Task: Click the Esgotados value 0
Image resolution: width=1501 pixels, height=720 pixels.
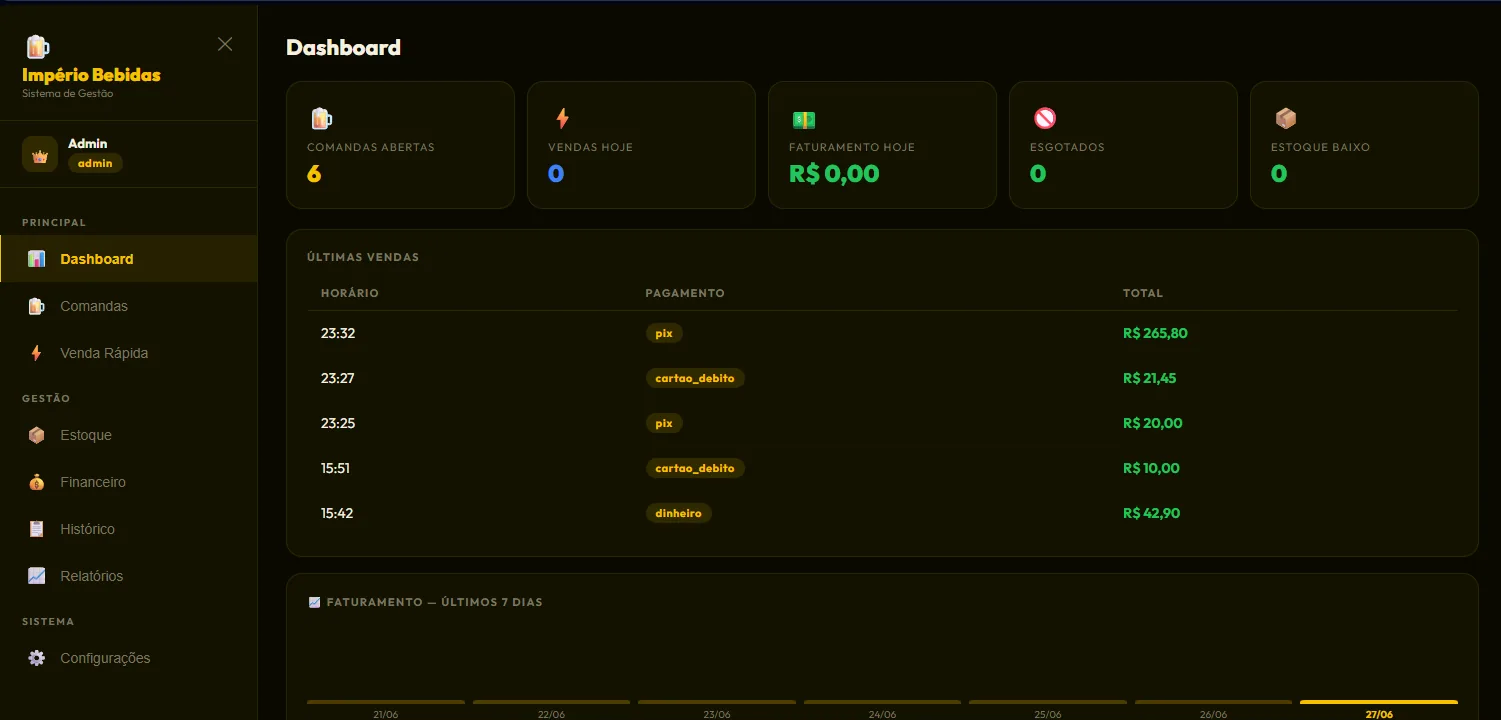Action: pos(1038,174)
